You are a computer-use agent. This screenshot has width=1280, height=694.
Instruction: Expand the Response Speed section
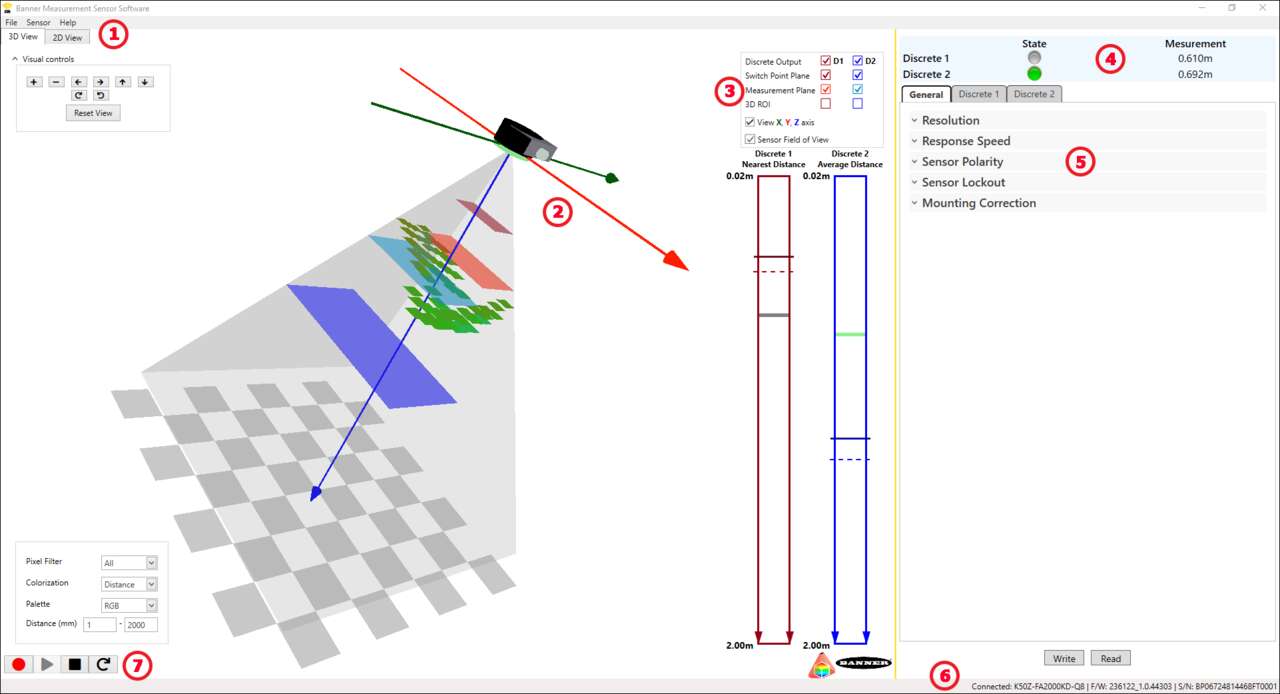(x=1086, y=141)
